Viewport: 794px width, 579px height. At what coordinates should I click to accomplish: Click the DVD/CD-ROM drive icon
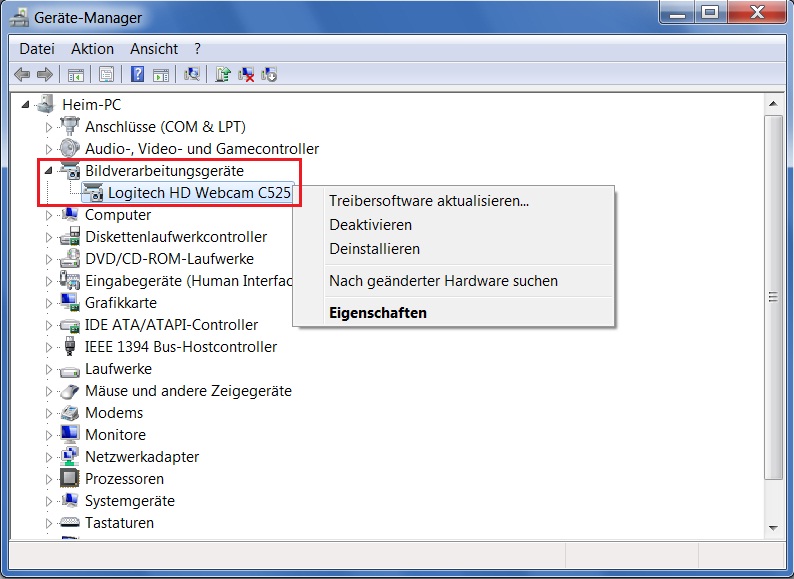coord(70,258)
